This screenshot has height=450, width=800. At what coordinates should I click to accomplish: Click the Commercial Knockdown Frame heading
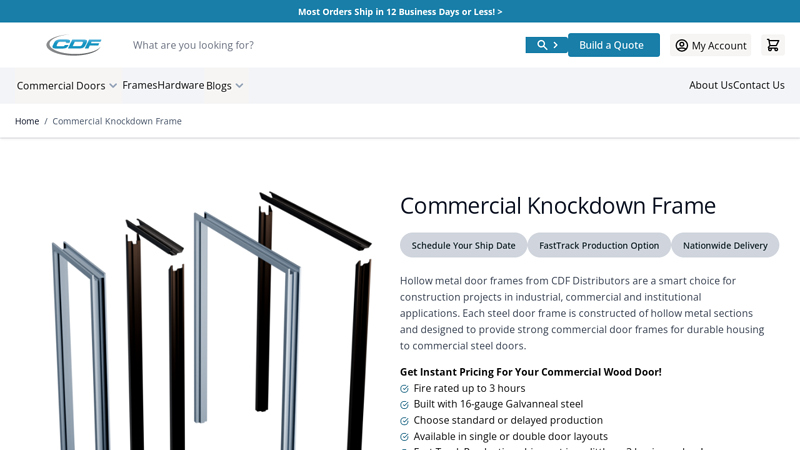coord(558,206)
